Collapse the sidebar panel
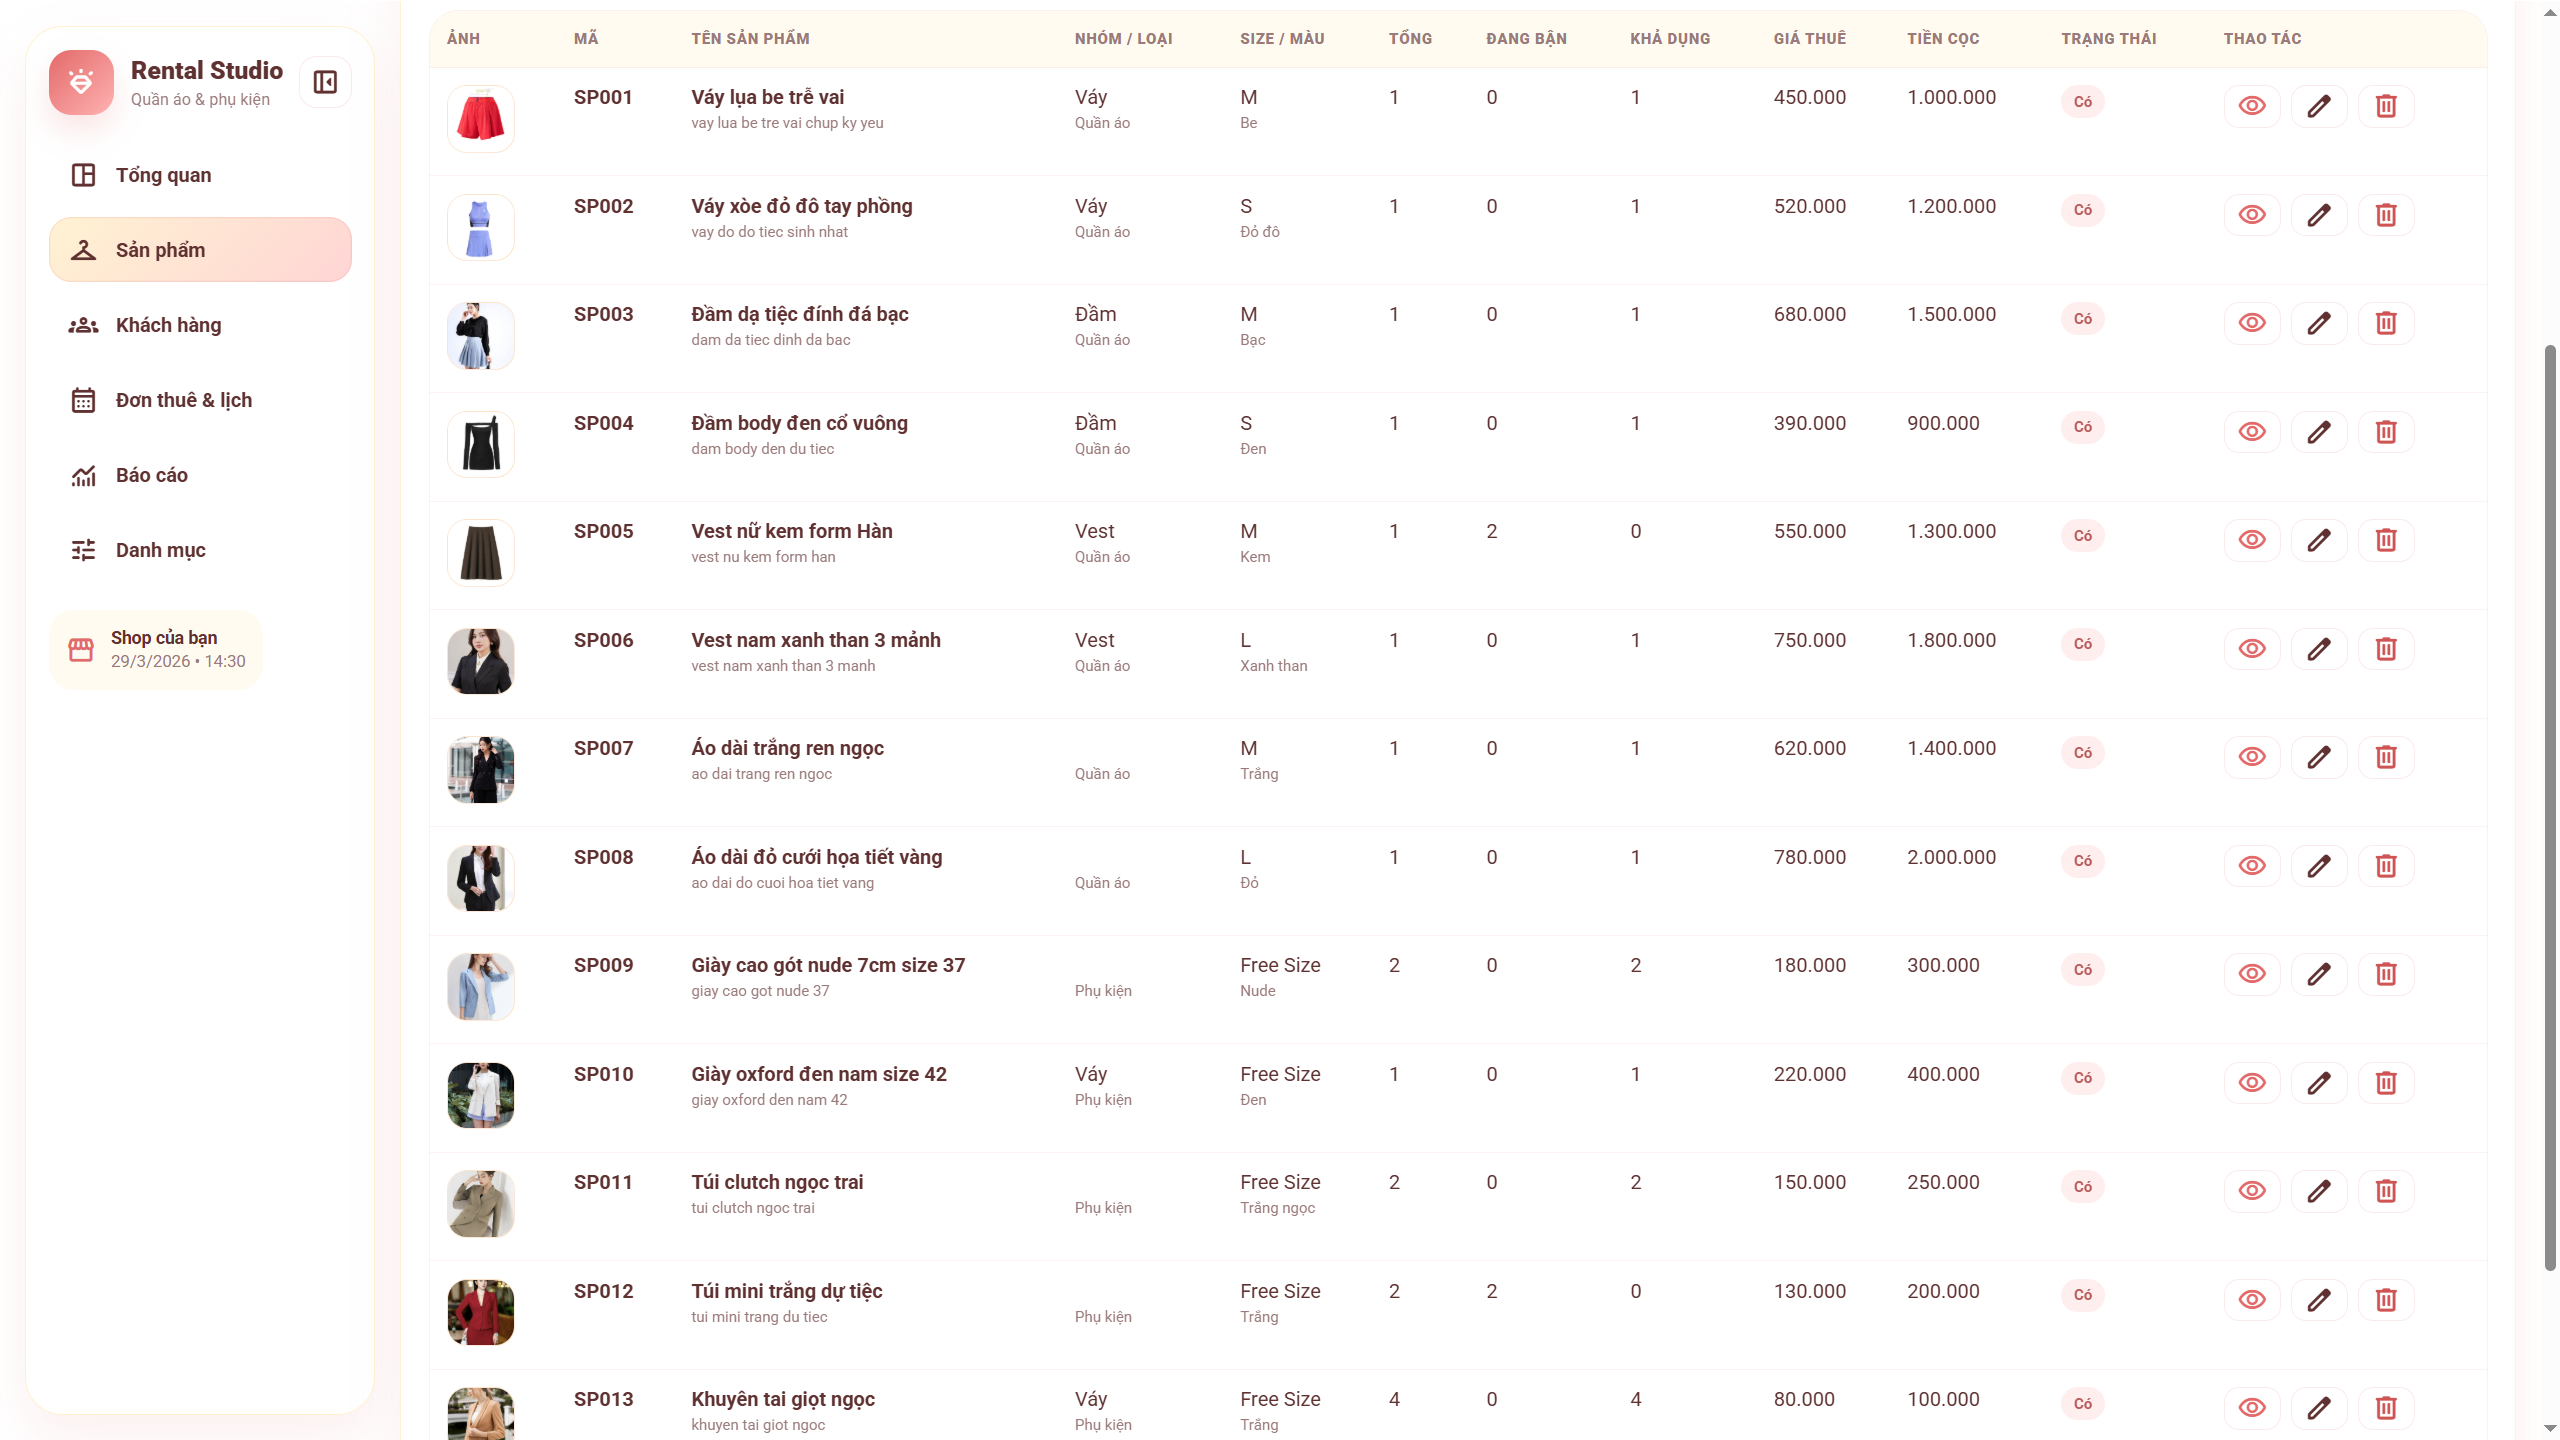2560x1440 pixels. [325, 82]
